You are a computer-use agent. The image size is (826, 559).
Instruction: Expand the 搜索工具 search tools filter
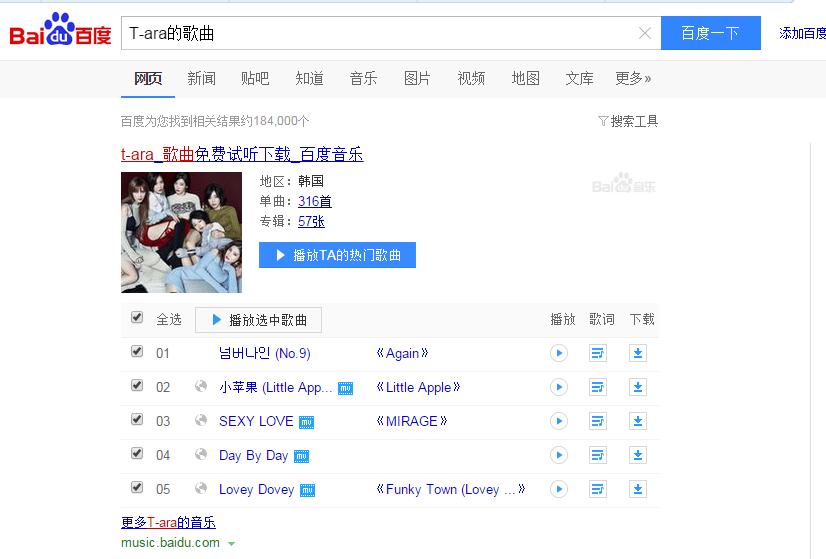point(628,122)
